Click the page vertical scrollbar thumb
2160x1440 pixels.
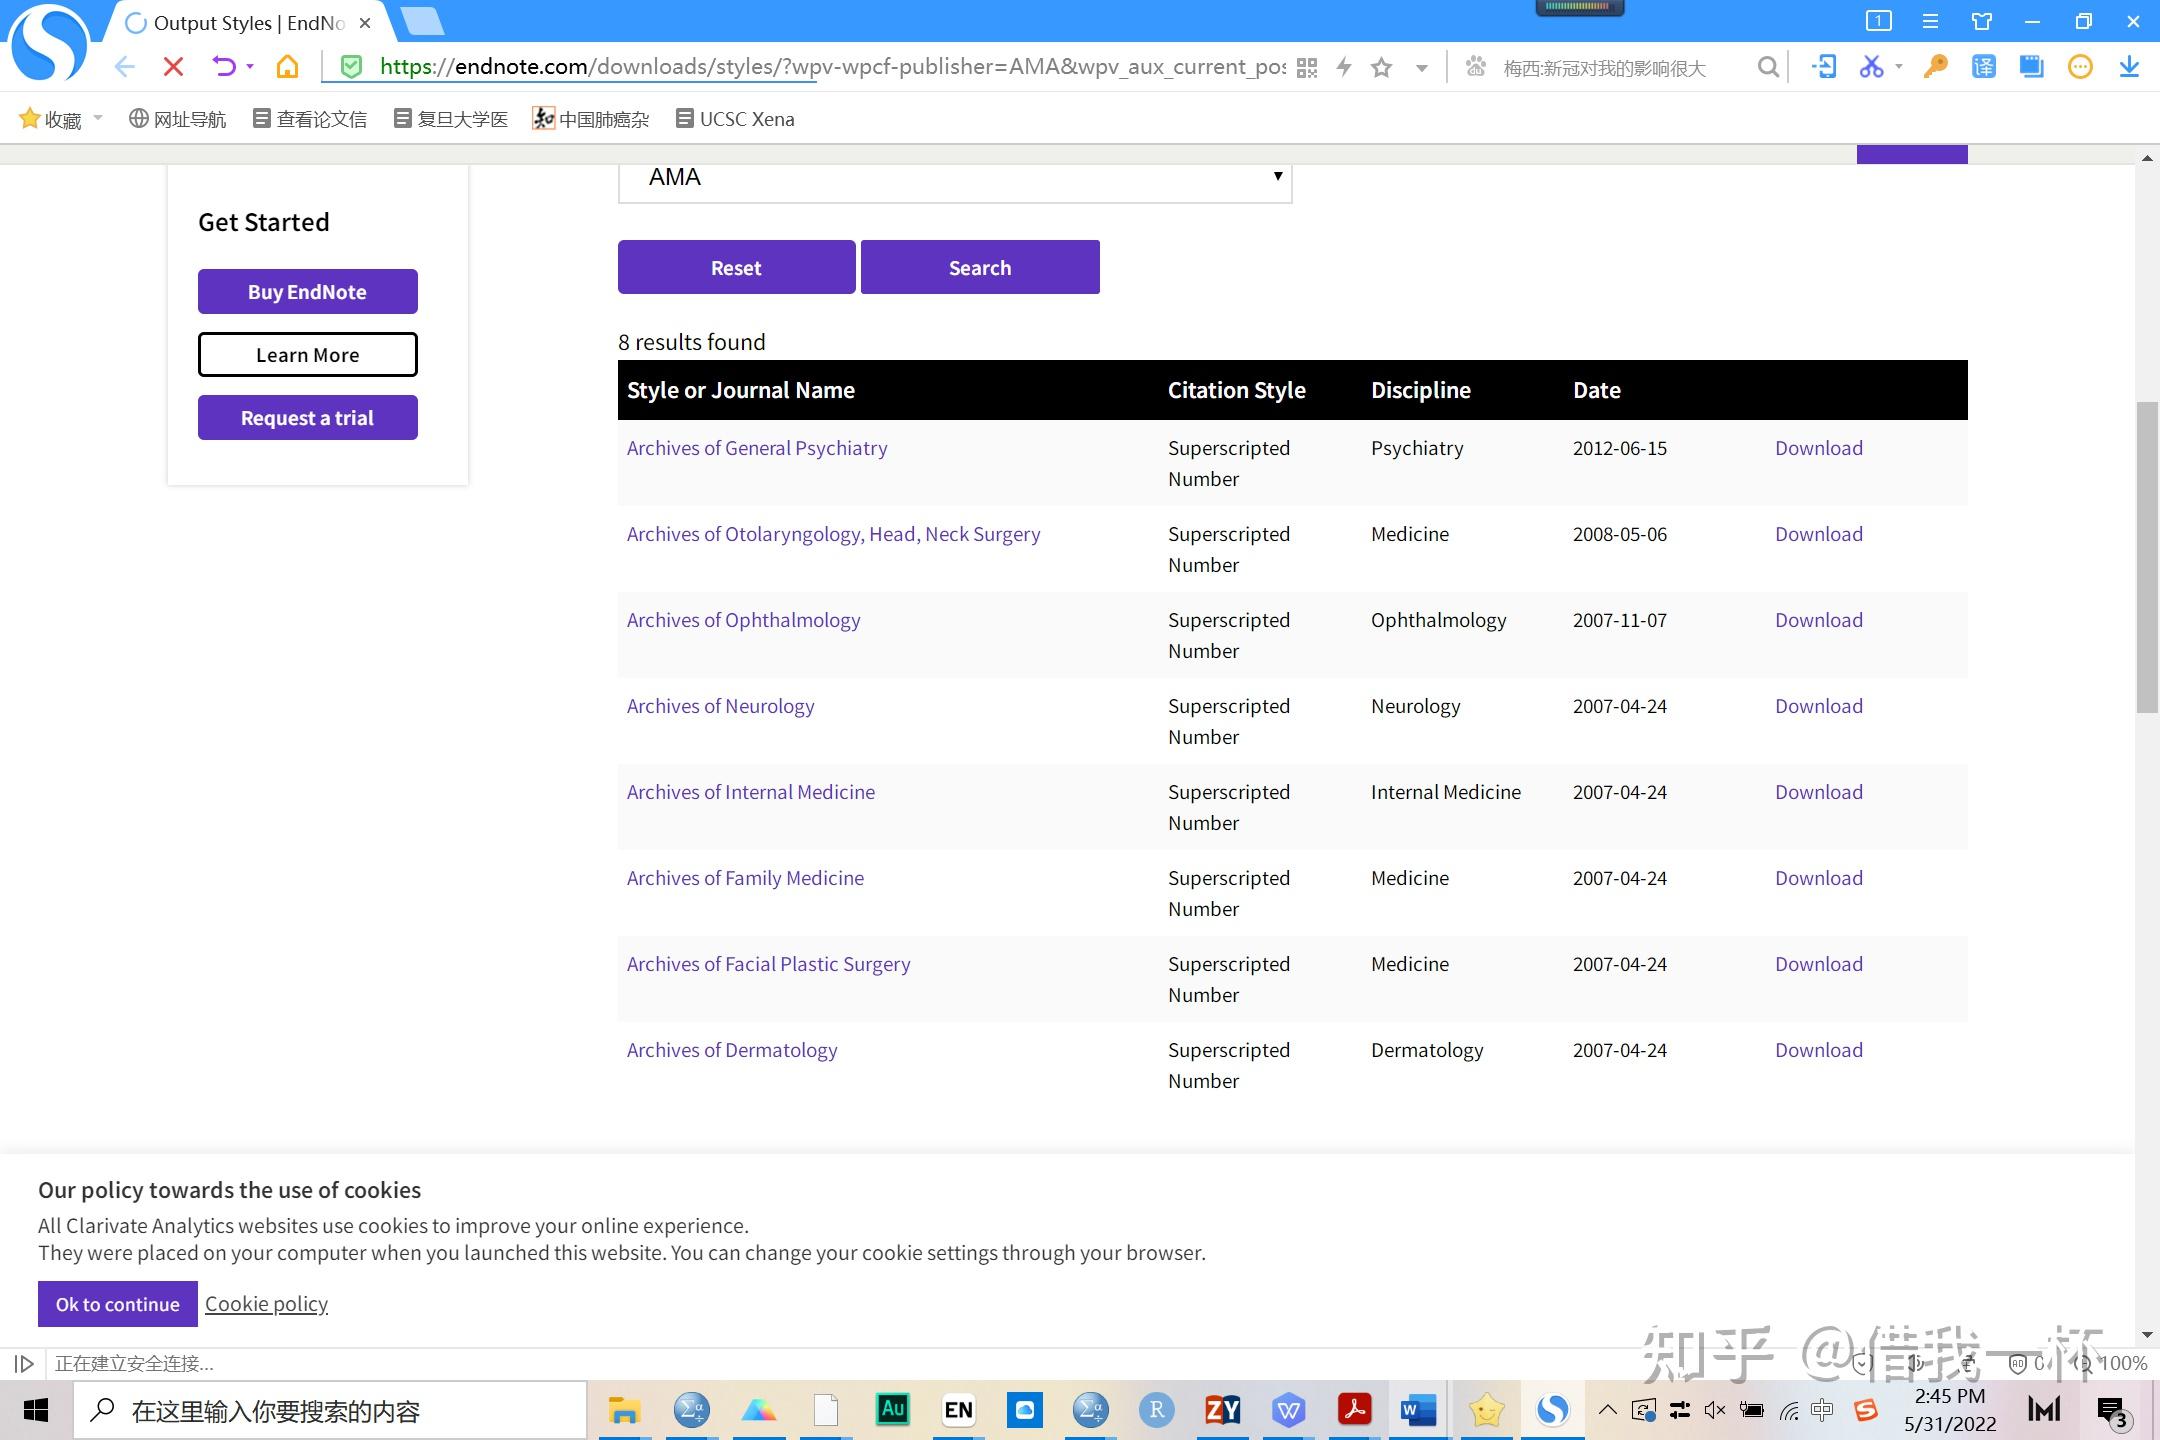tap(2147, 556)
